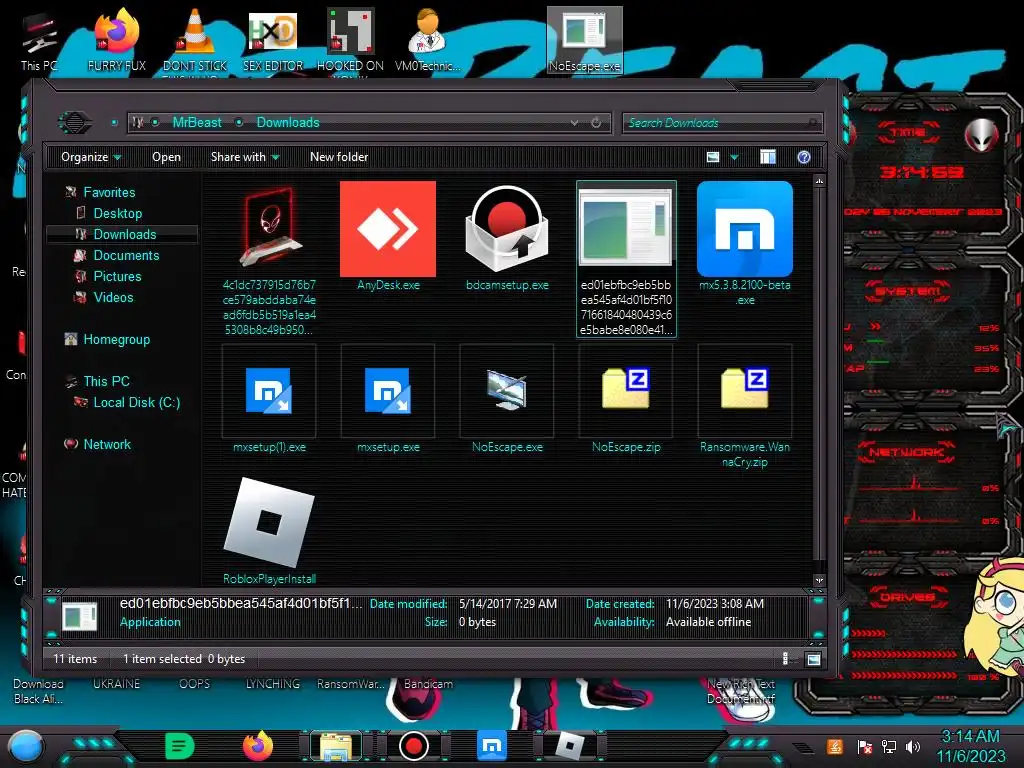
Task: Select the 4c1dc737915d76b7 alien file icon
Action: coord(269,228)
